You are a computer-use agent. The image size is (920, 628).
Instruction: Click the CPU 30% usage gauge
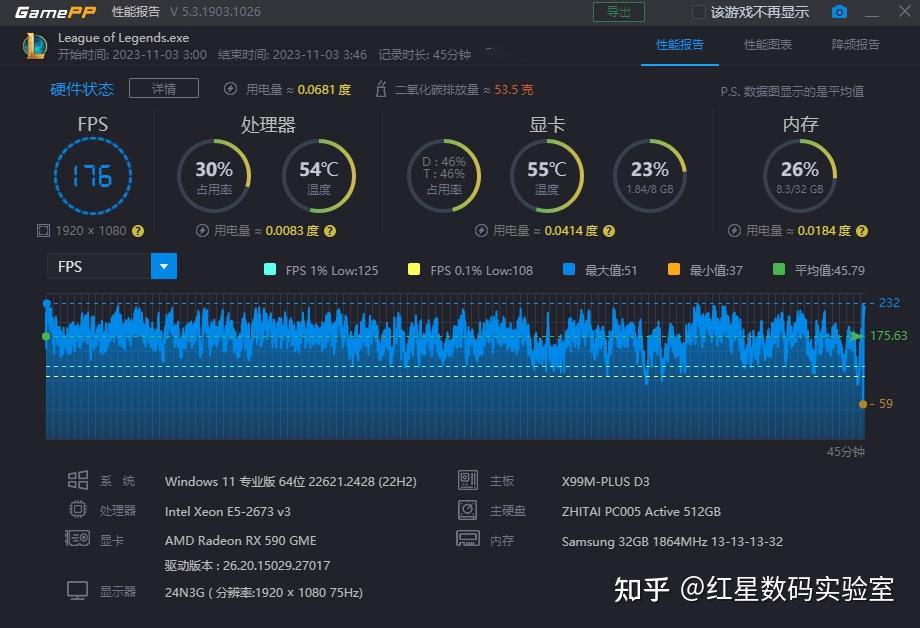point(214,176)
